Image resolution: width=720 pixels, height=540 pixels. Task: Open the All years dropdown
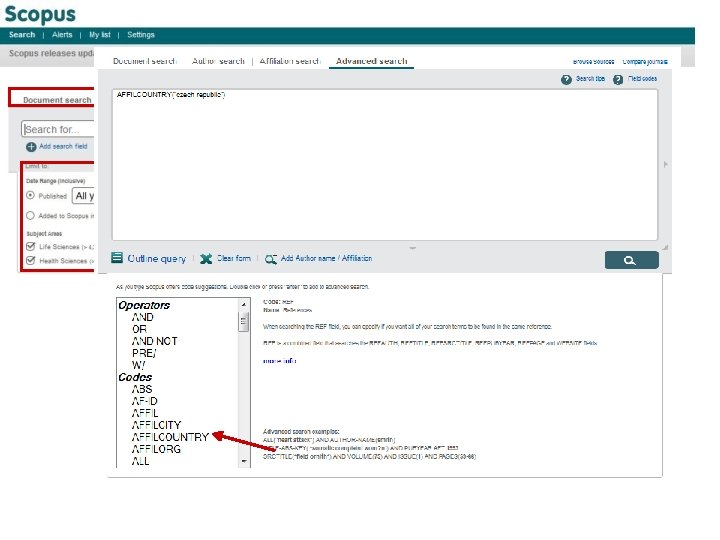pyautogui.click(x=83, y=196)
